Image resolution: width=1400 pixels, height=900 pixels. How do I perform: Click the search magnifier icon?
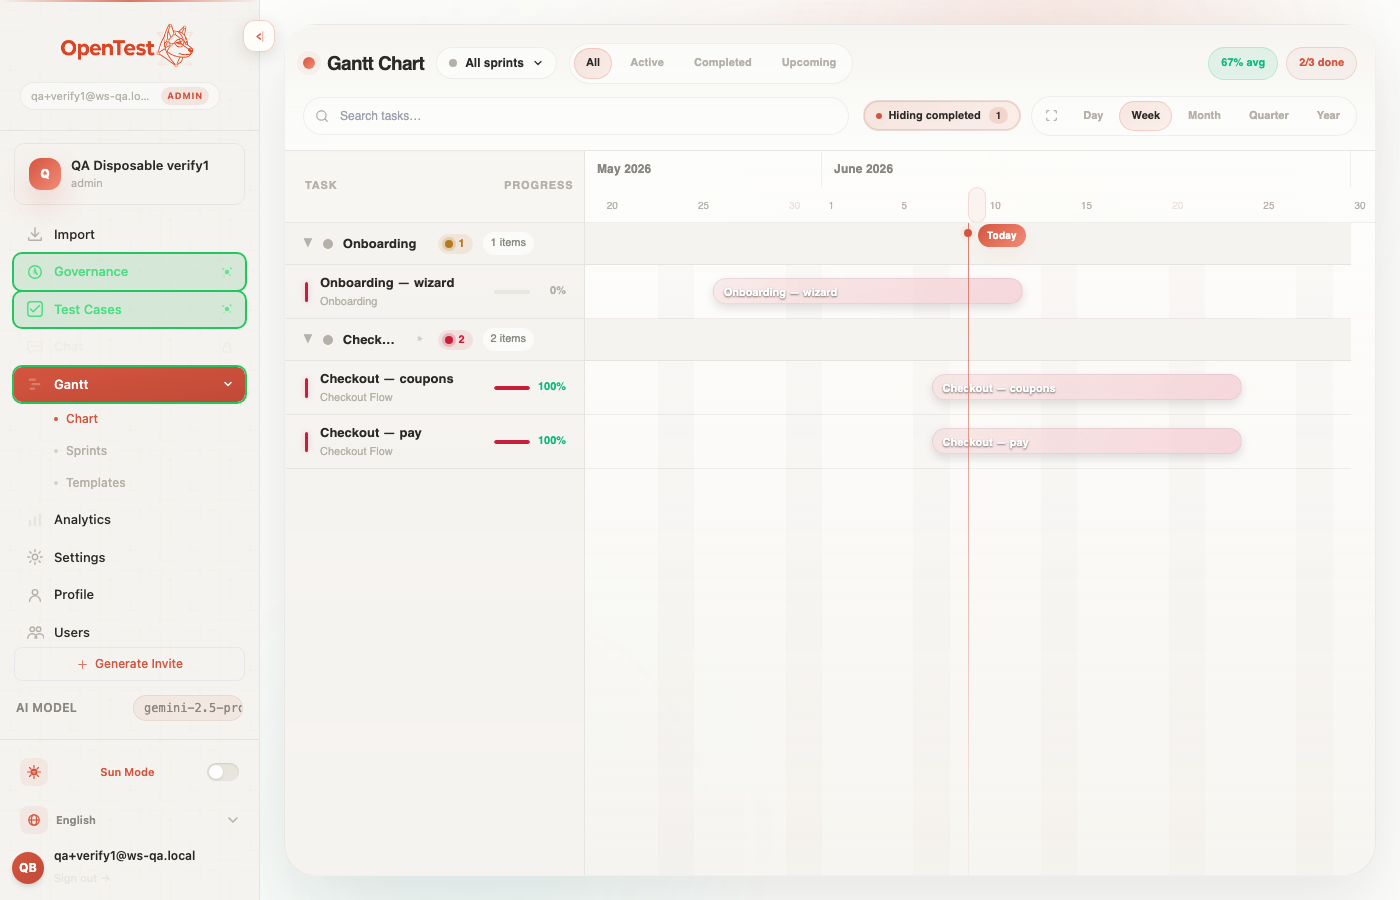(322, 116)
